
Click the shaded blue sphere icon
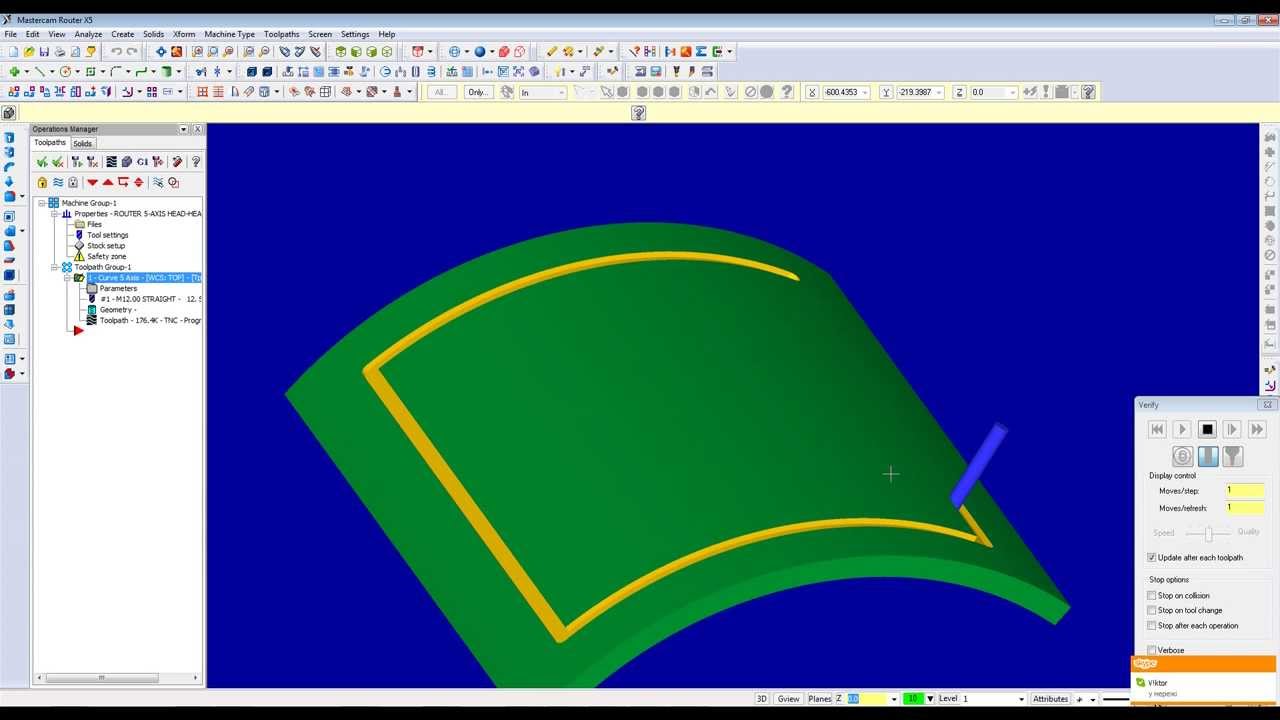point(480,52)
